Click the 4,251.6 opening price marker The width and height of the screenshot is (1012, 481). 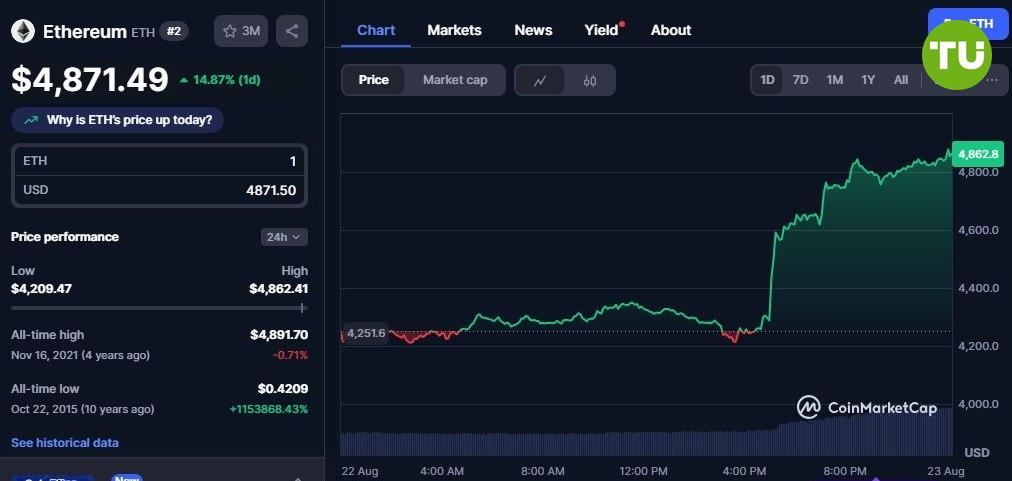tap(365, 333)
